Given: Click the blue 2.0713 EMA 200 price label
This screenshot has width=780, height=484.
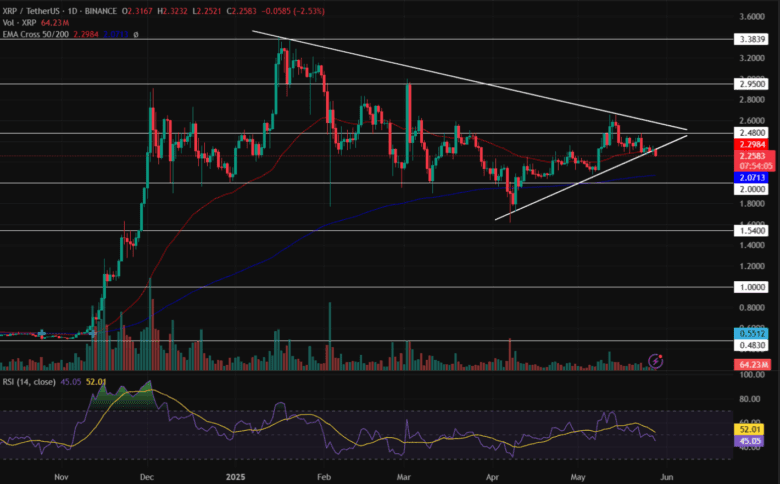Looking at the screenshot, I should tap(751, 178).
